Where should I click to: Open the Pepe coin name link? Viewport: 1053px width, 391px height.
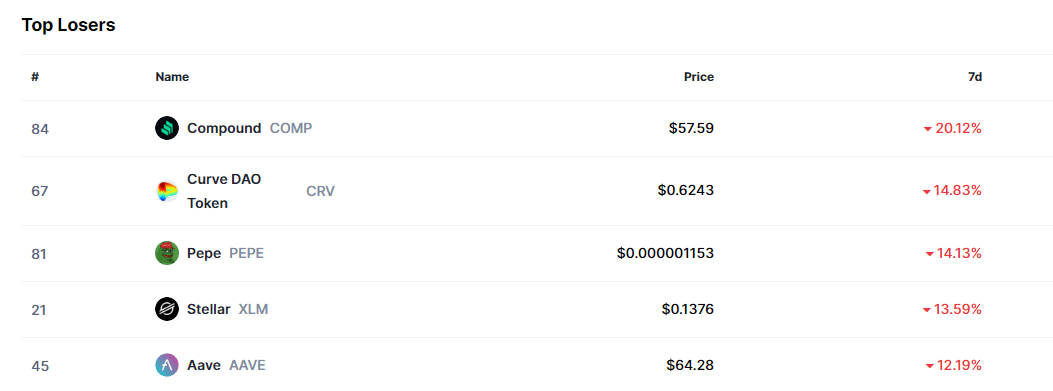204,253
